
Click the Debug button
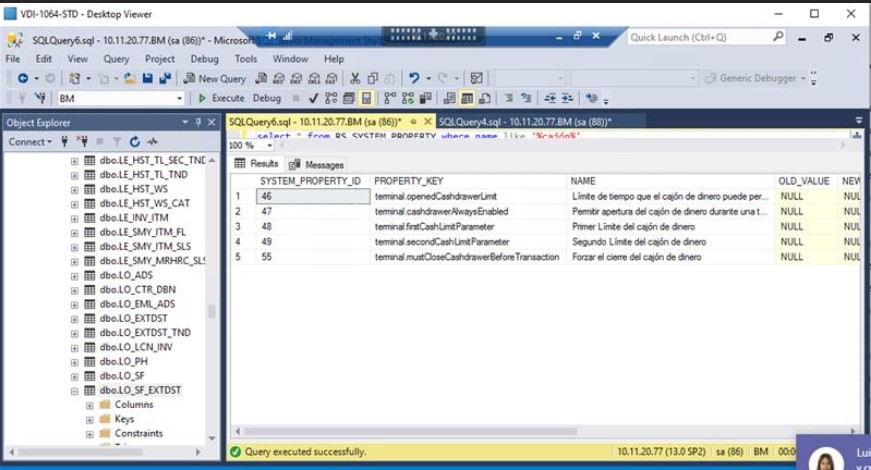pyautogui.click(x=267, y=98)
